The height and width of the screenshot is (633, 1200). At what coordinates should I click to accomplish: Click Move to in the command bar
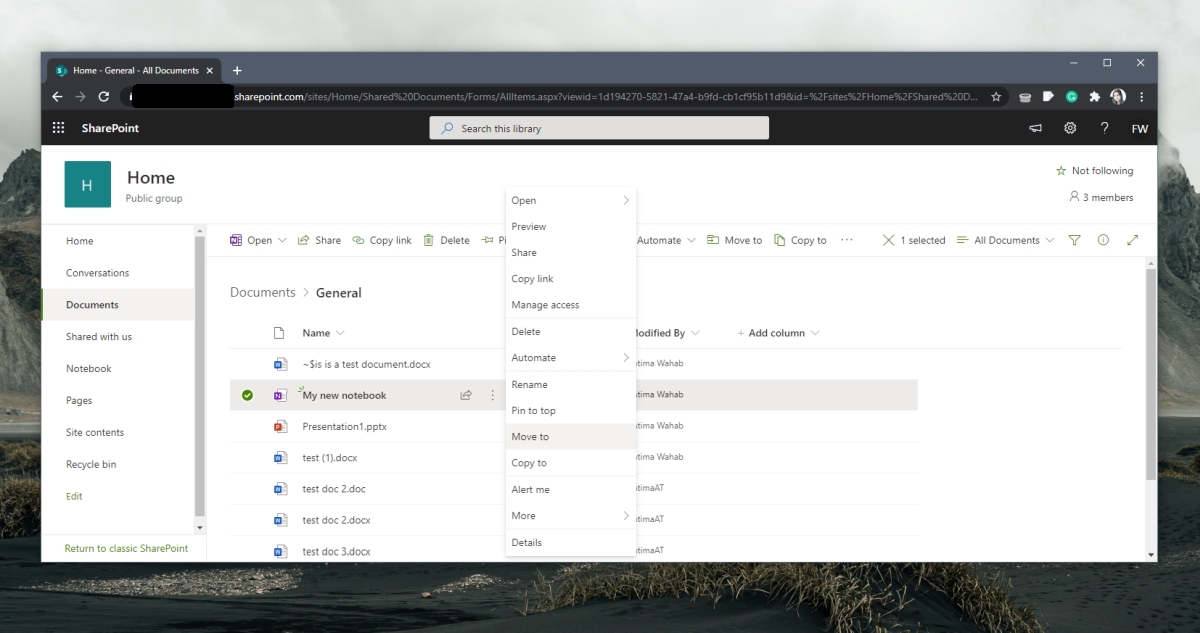pos(735,240)
